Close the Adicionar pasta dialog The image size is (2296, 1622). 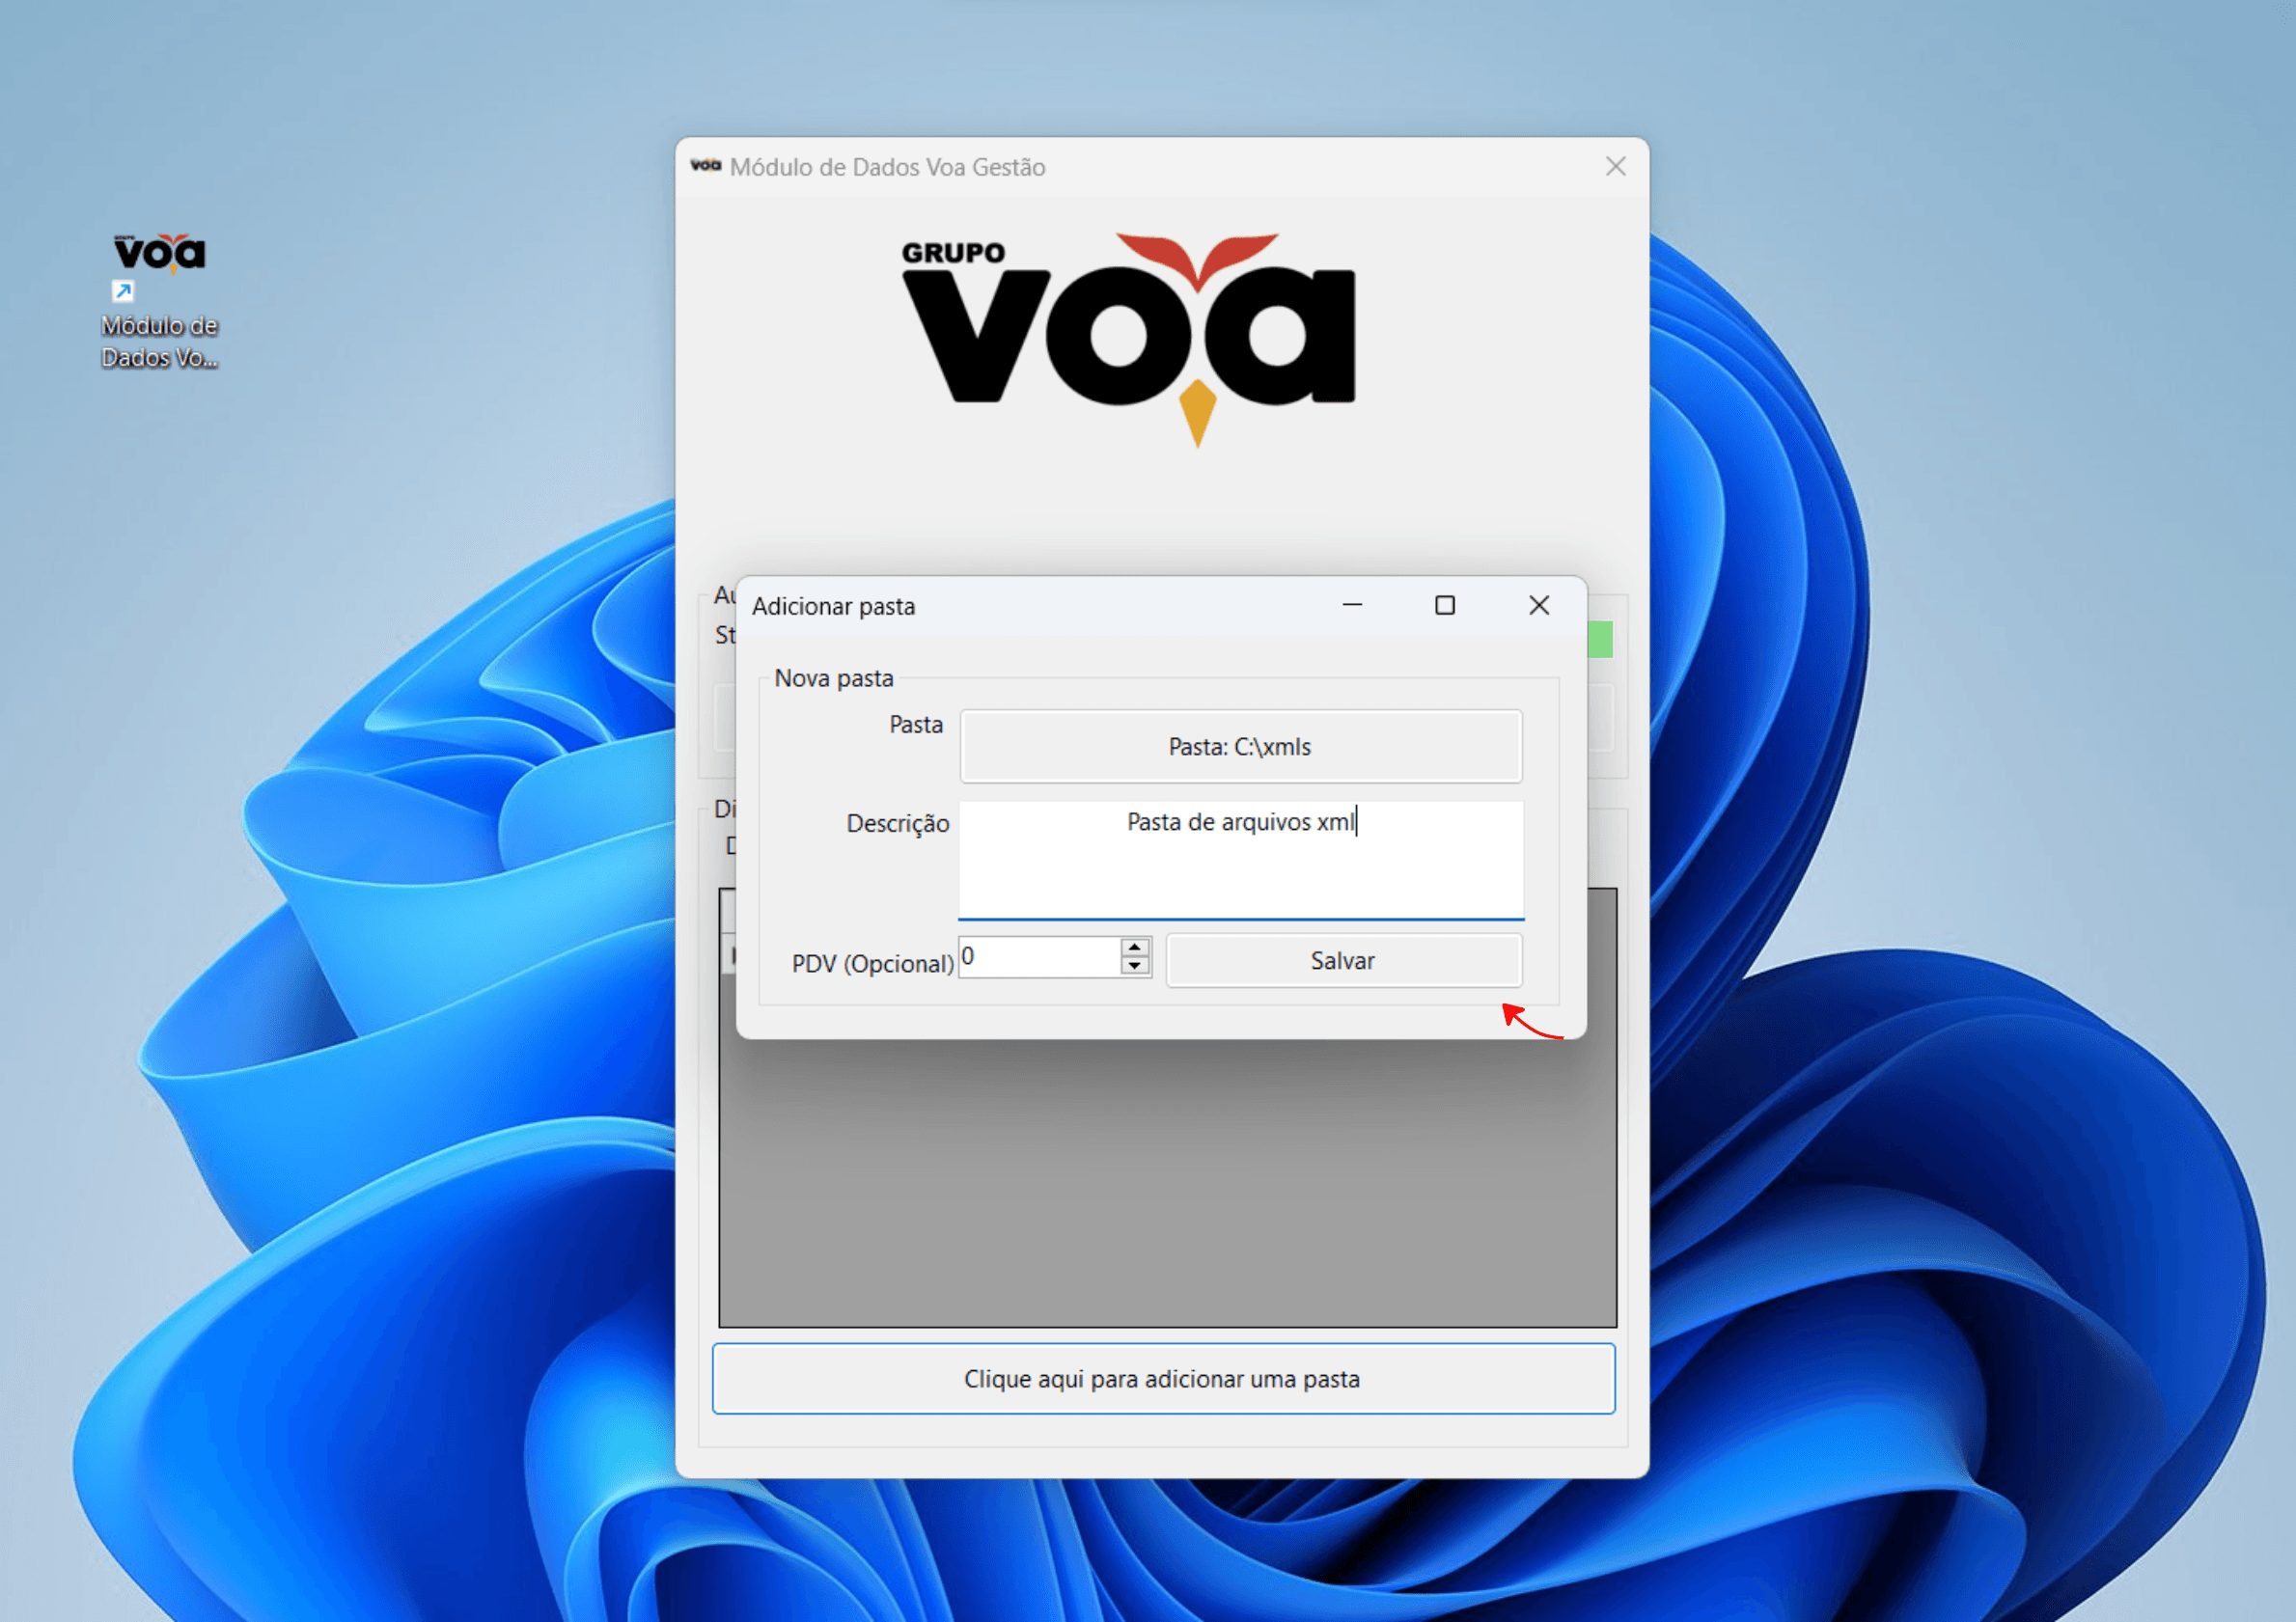(x=1539, y=605)
